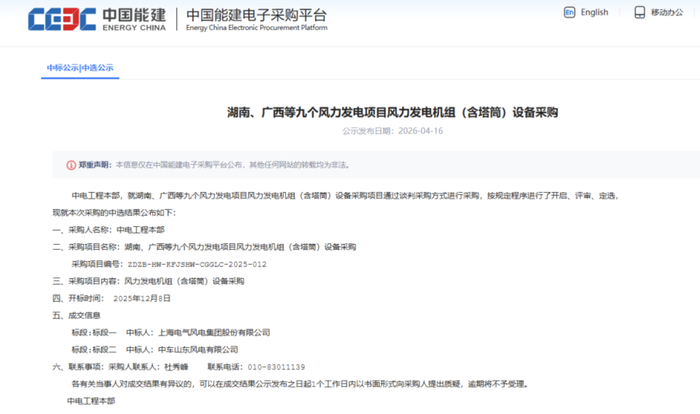The height and width of the screenshot is (414, 700).
Task: Open the 移动办公 mobile office link
Action: pos(666,13)
